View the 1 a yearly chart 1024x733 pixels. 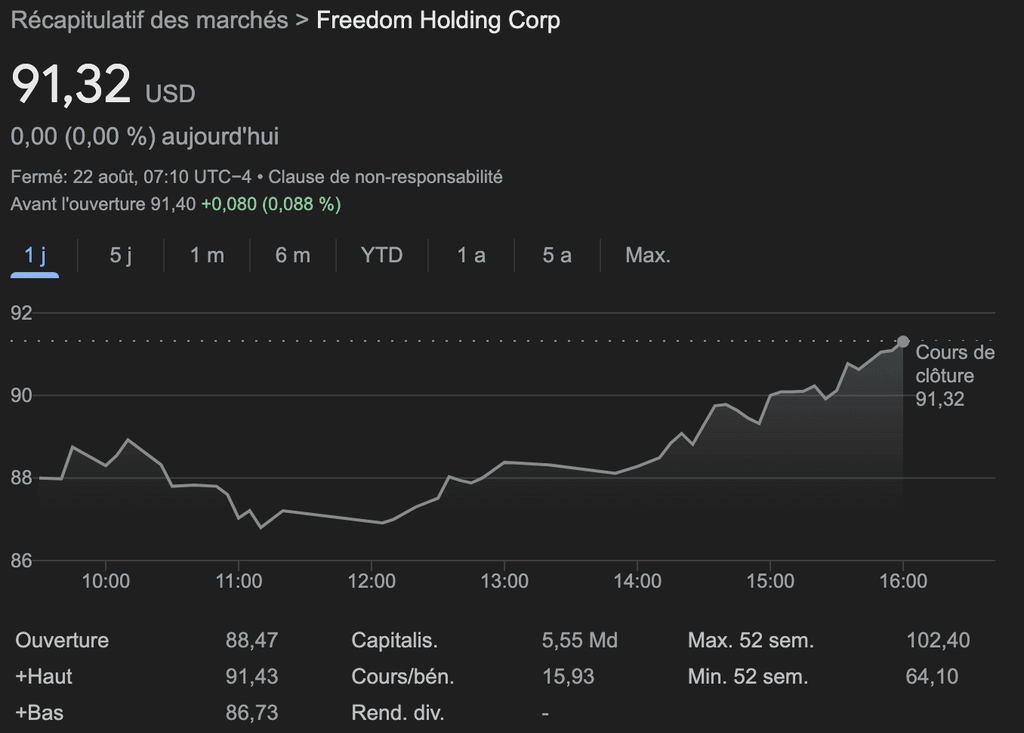coord(470,255)
